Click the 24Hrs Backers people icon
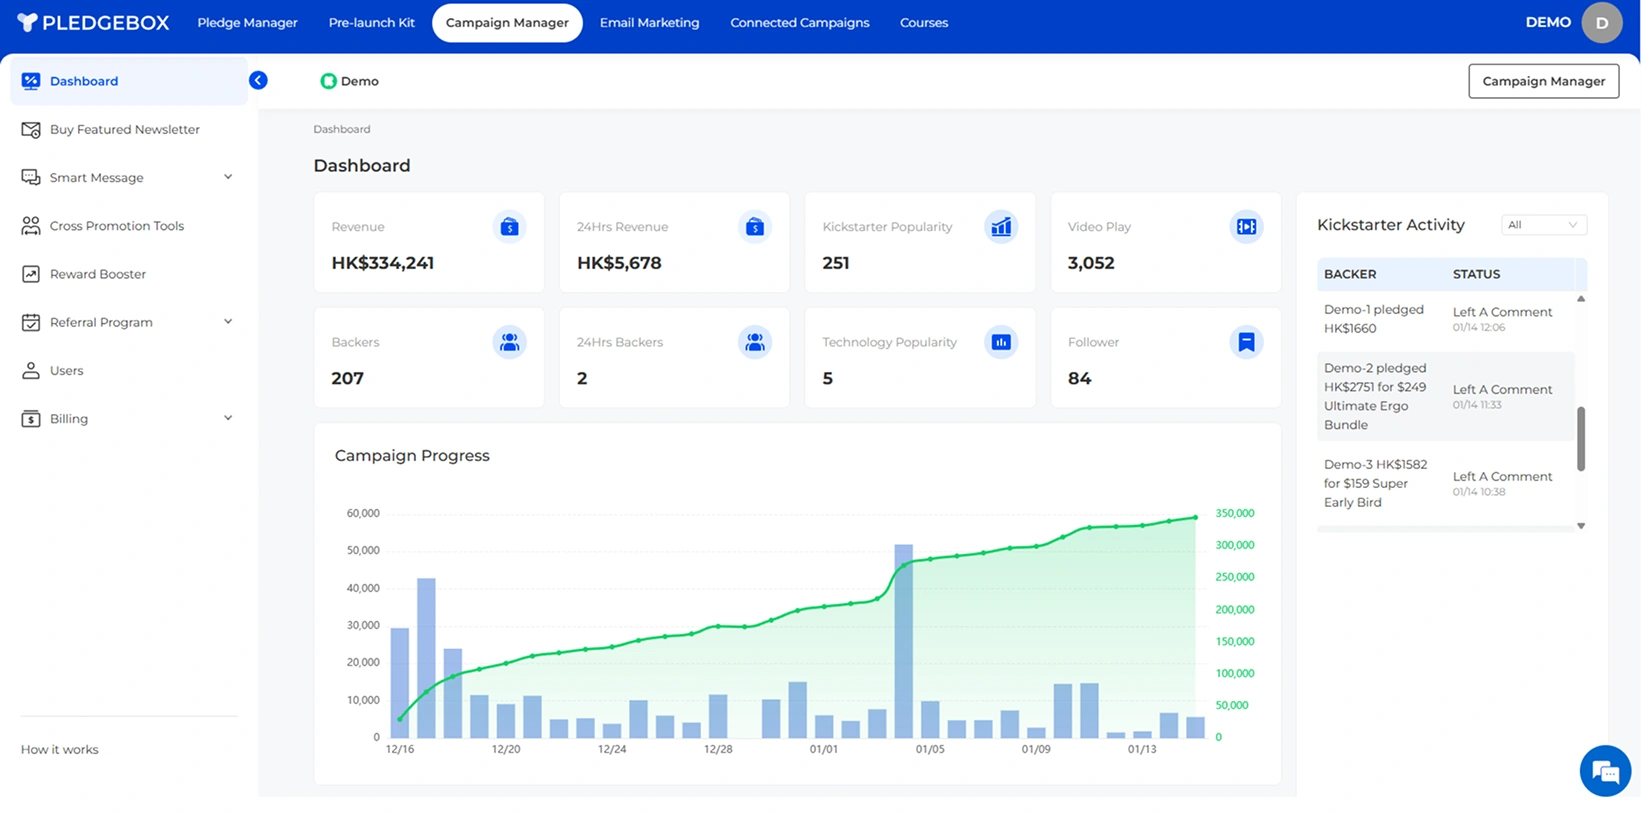The height and width of the screenshot is (814, 1641). coord(755,342)
